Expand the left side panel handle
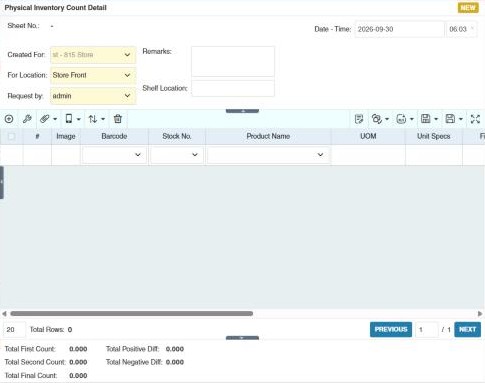The width and height of the screenshot is (485, 383). pos(2,182)
